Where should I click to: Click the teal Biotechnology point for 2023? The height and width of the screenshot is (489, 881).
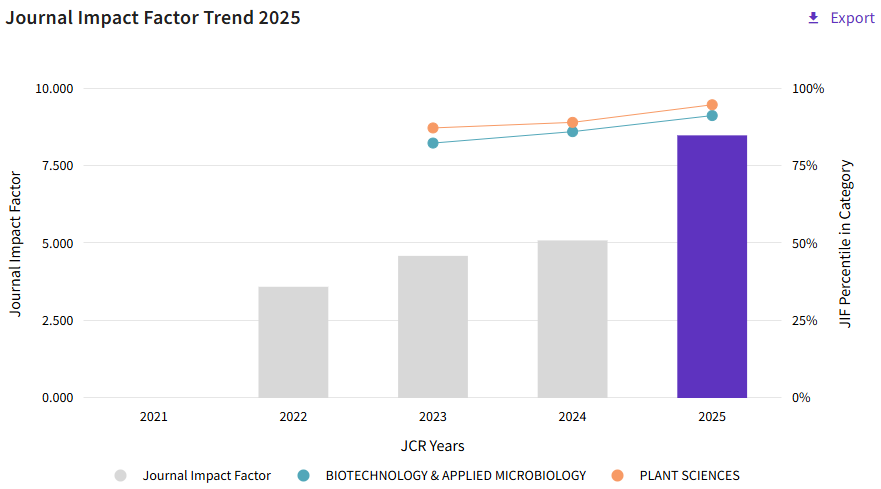(x=433, y=143)
